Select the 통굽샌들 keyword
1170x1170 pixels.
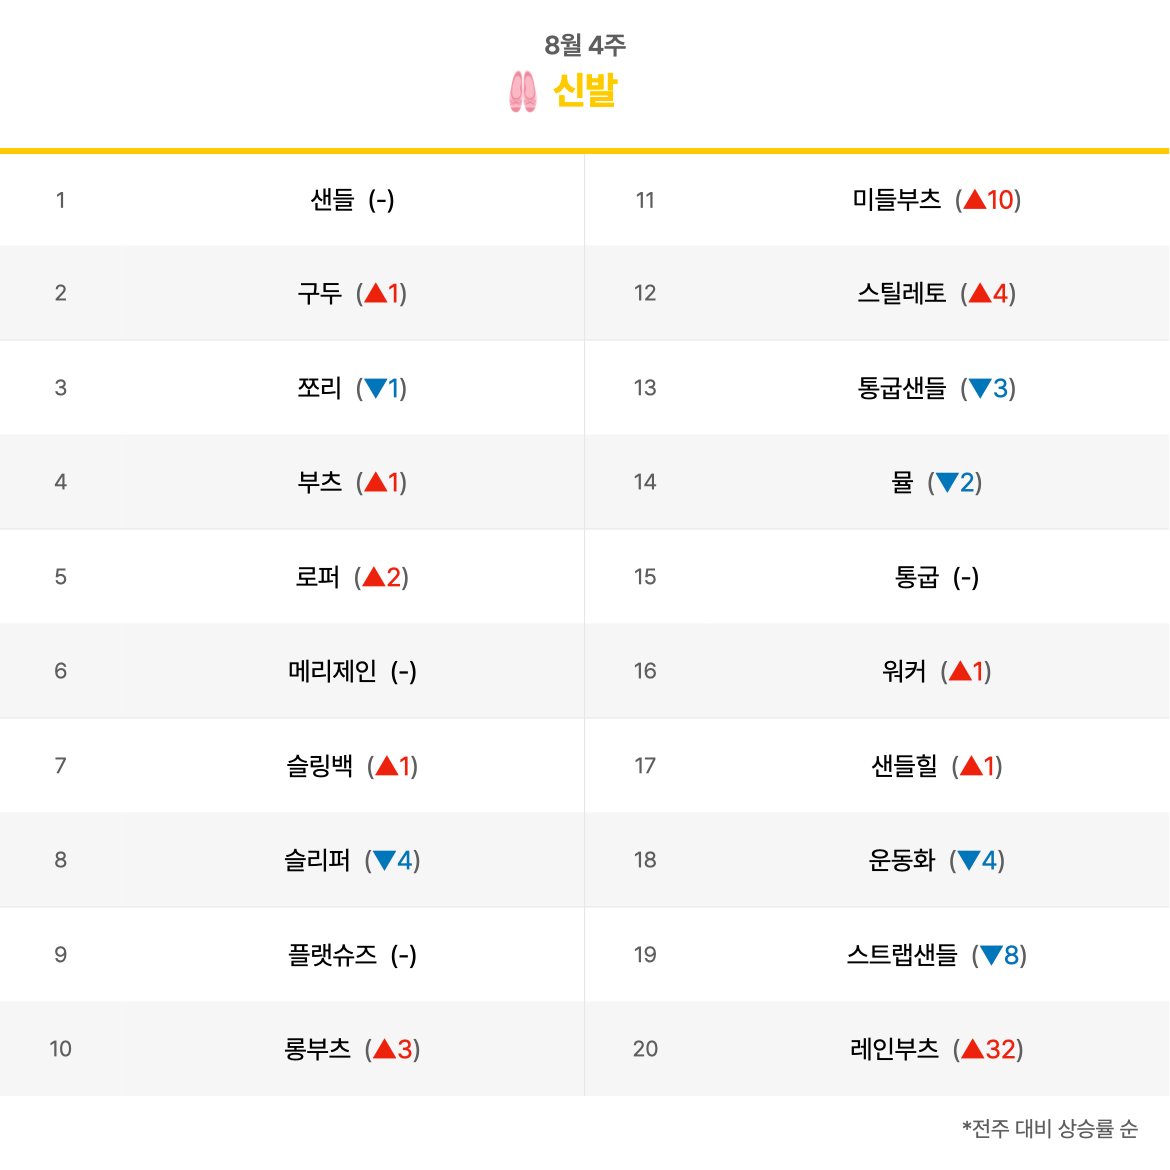pyautogui.click(x=901, y=388)
